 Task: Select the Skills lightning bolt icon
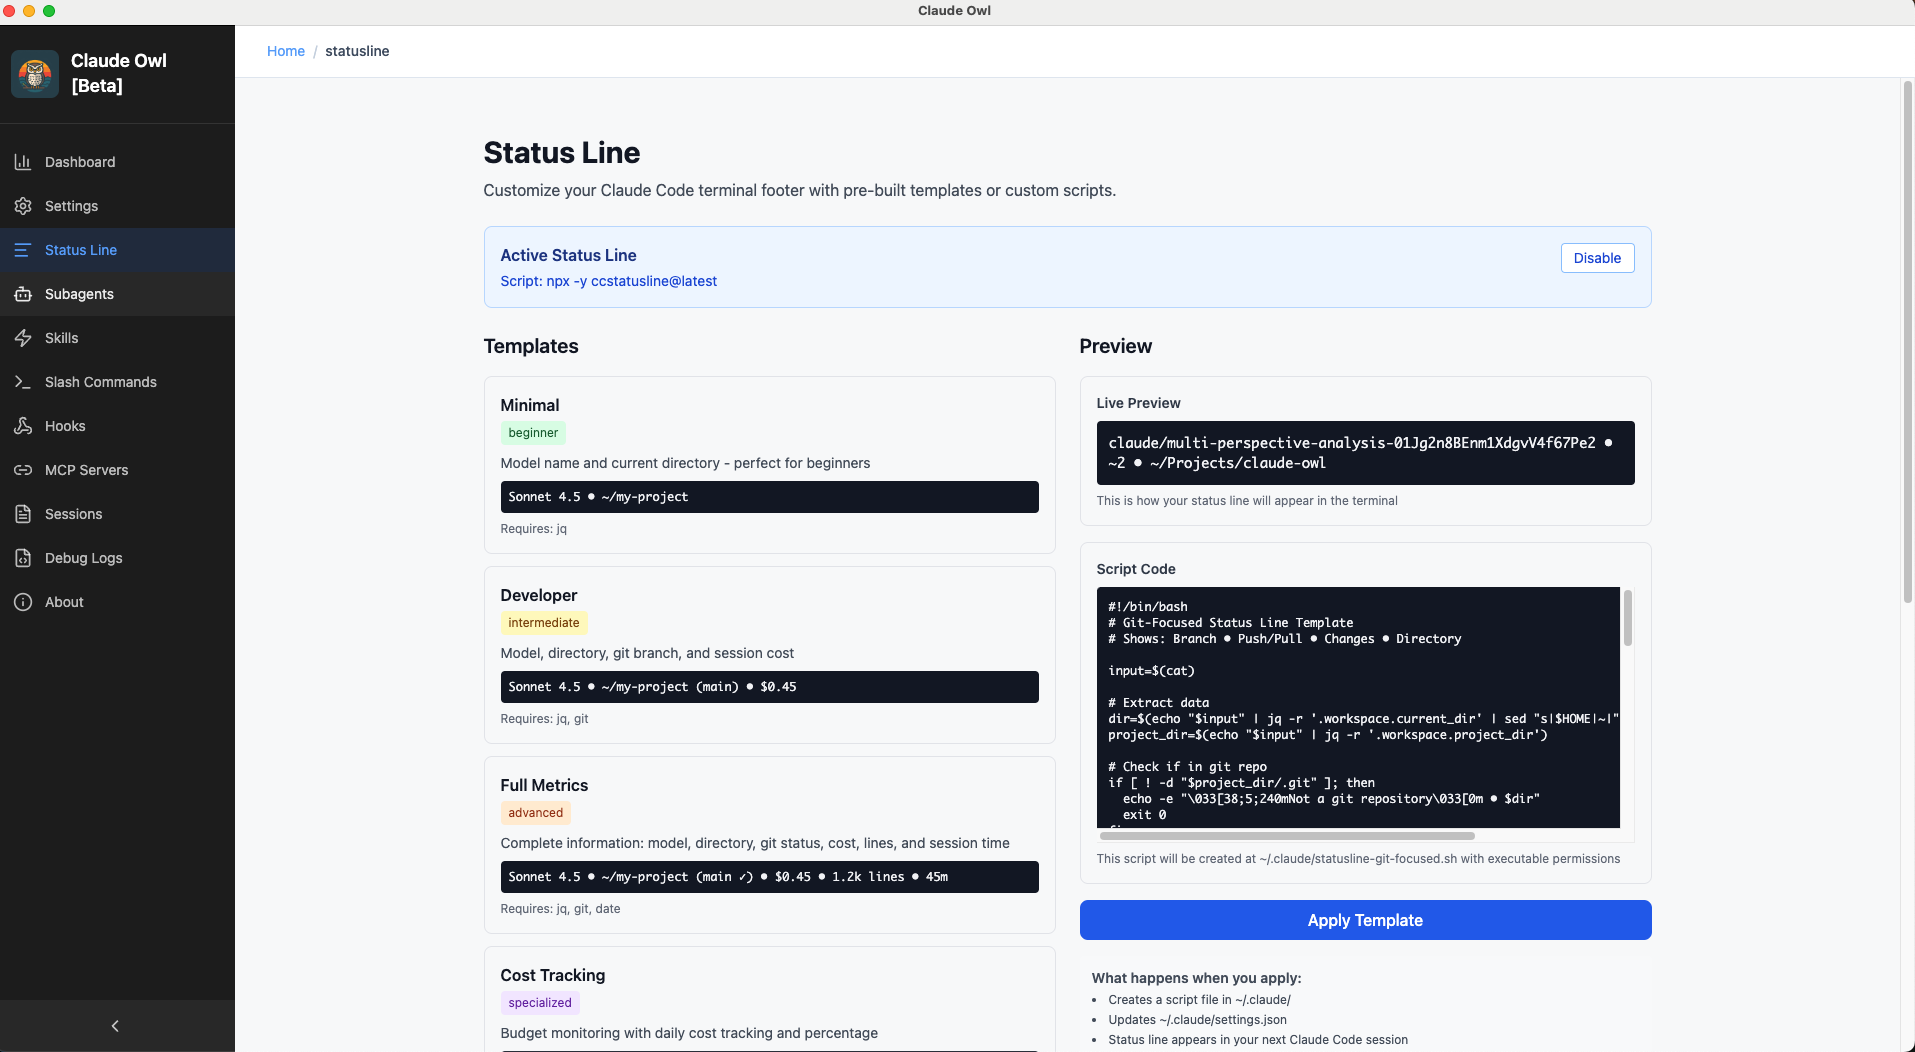click(24, 338)
